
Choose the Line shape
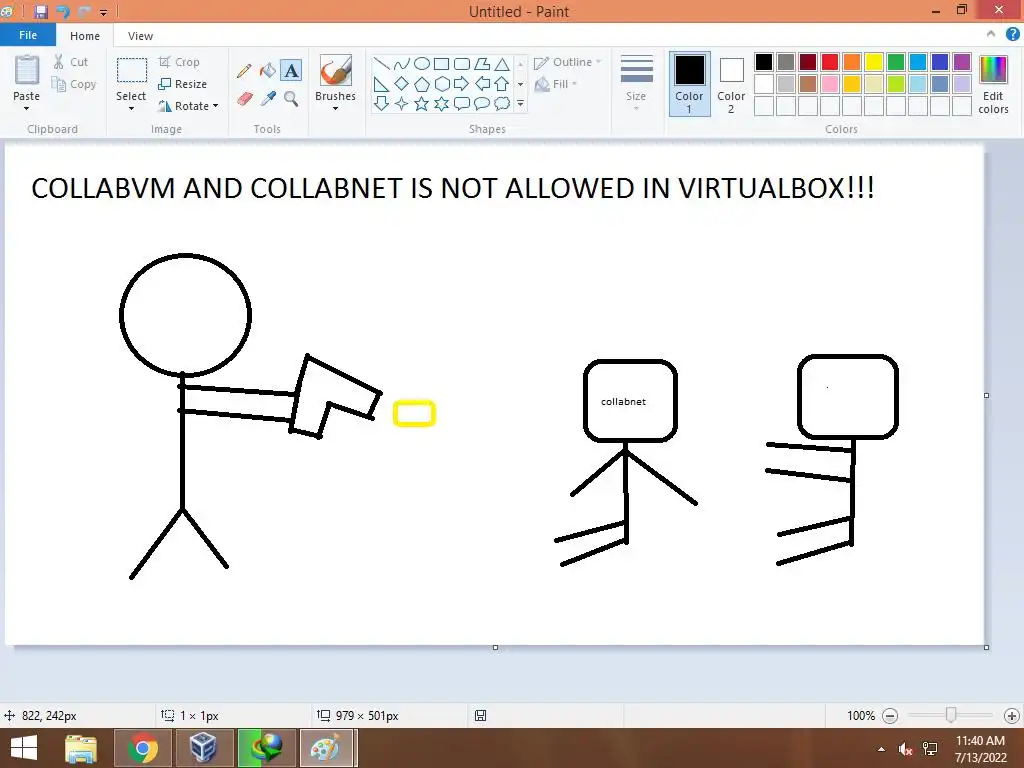click(x=381, y=63)
